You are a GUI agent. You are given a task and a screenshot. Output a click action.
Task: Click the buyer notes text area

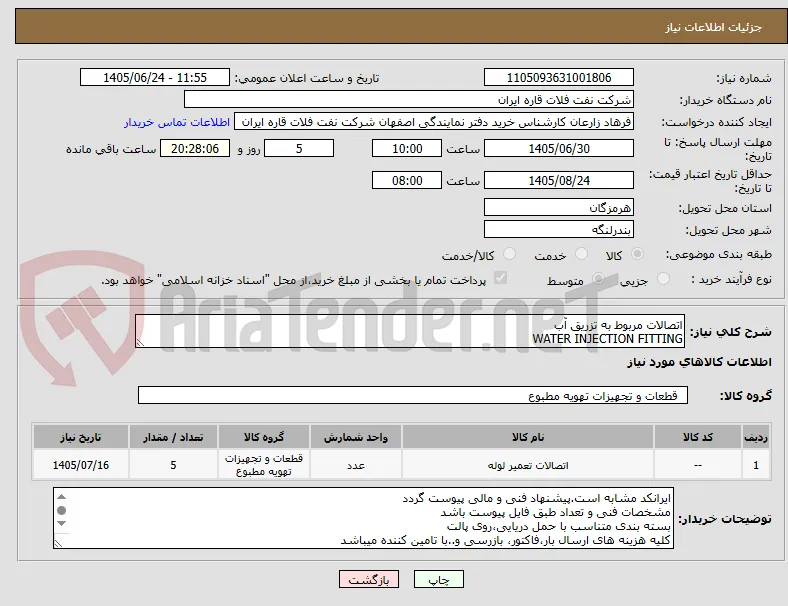coord(363,518)
